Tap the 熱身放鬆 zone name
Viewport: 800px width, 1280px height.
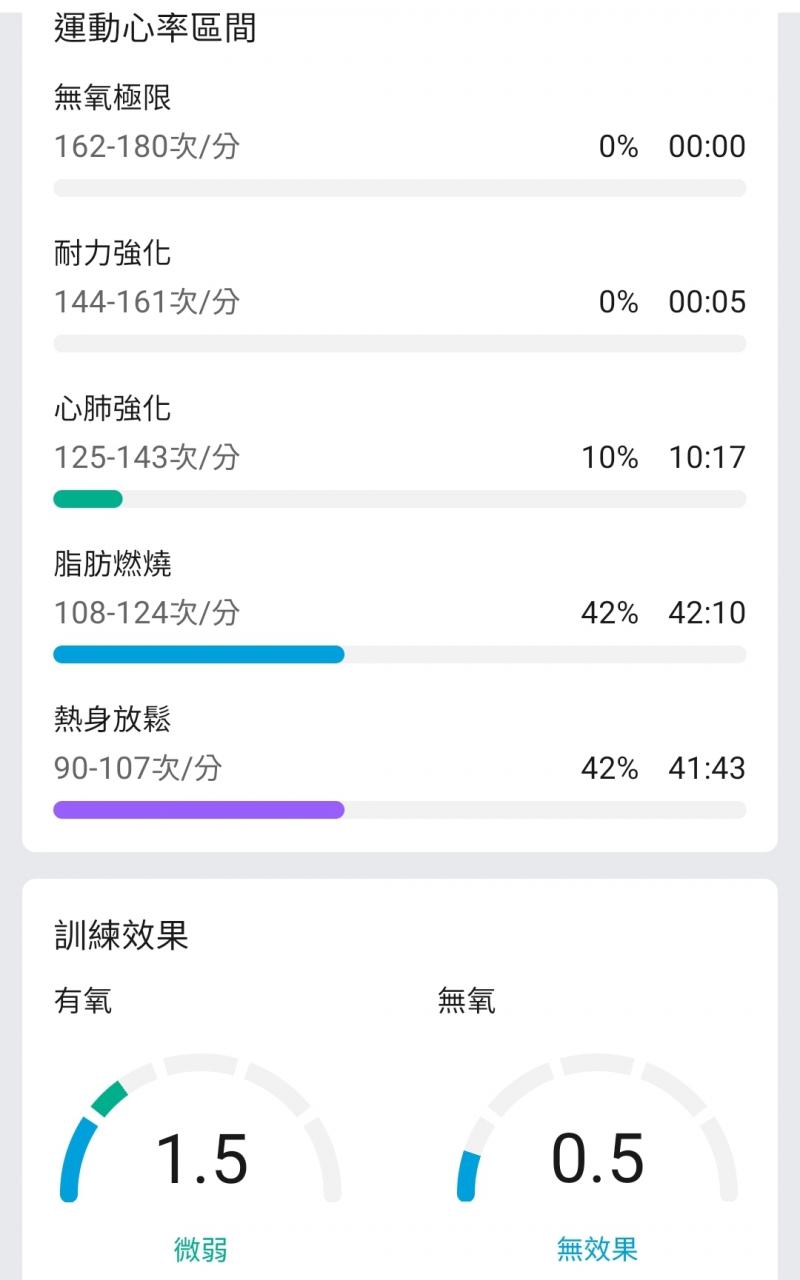tap(113, 720)
